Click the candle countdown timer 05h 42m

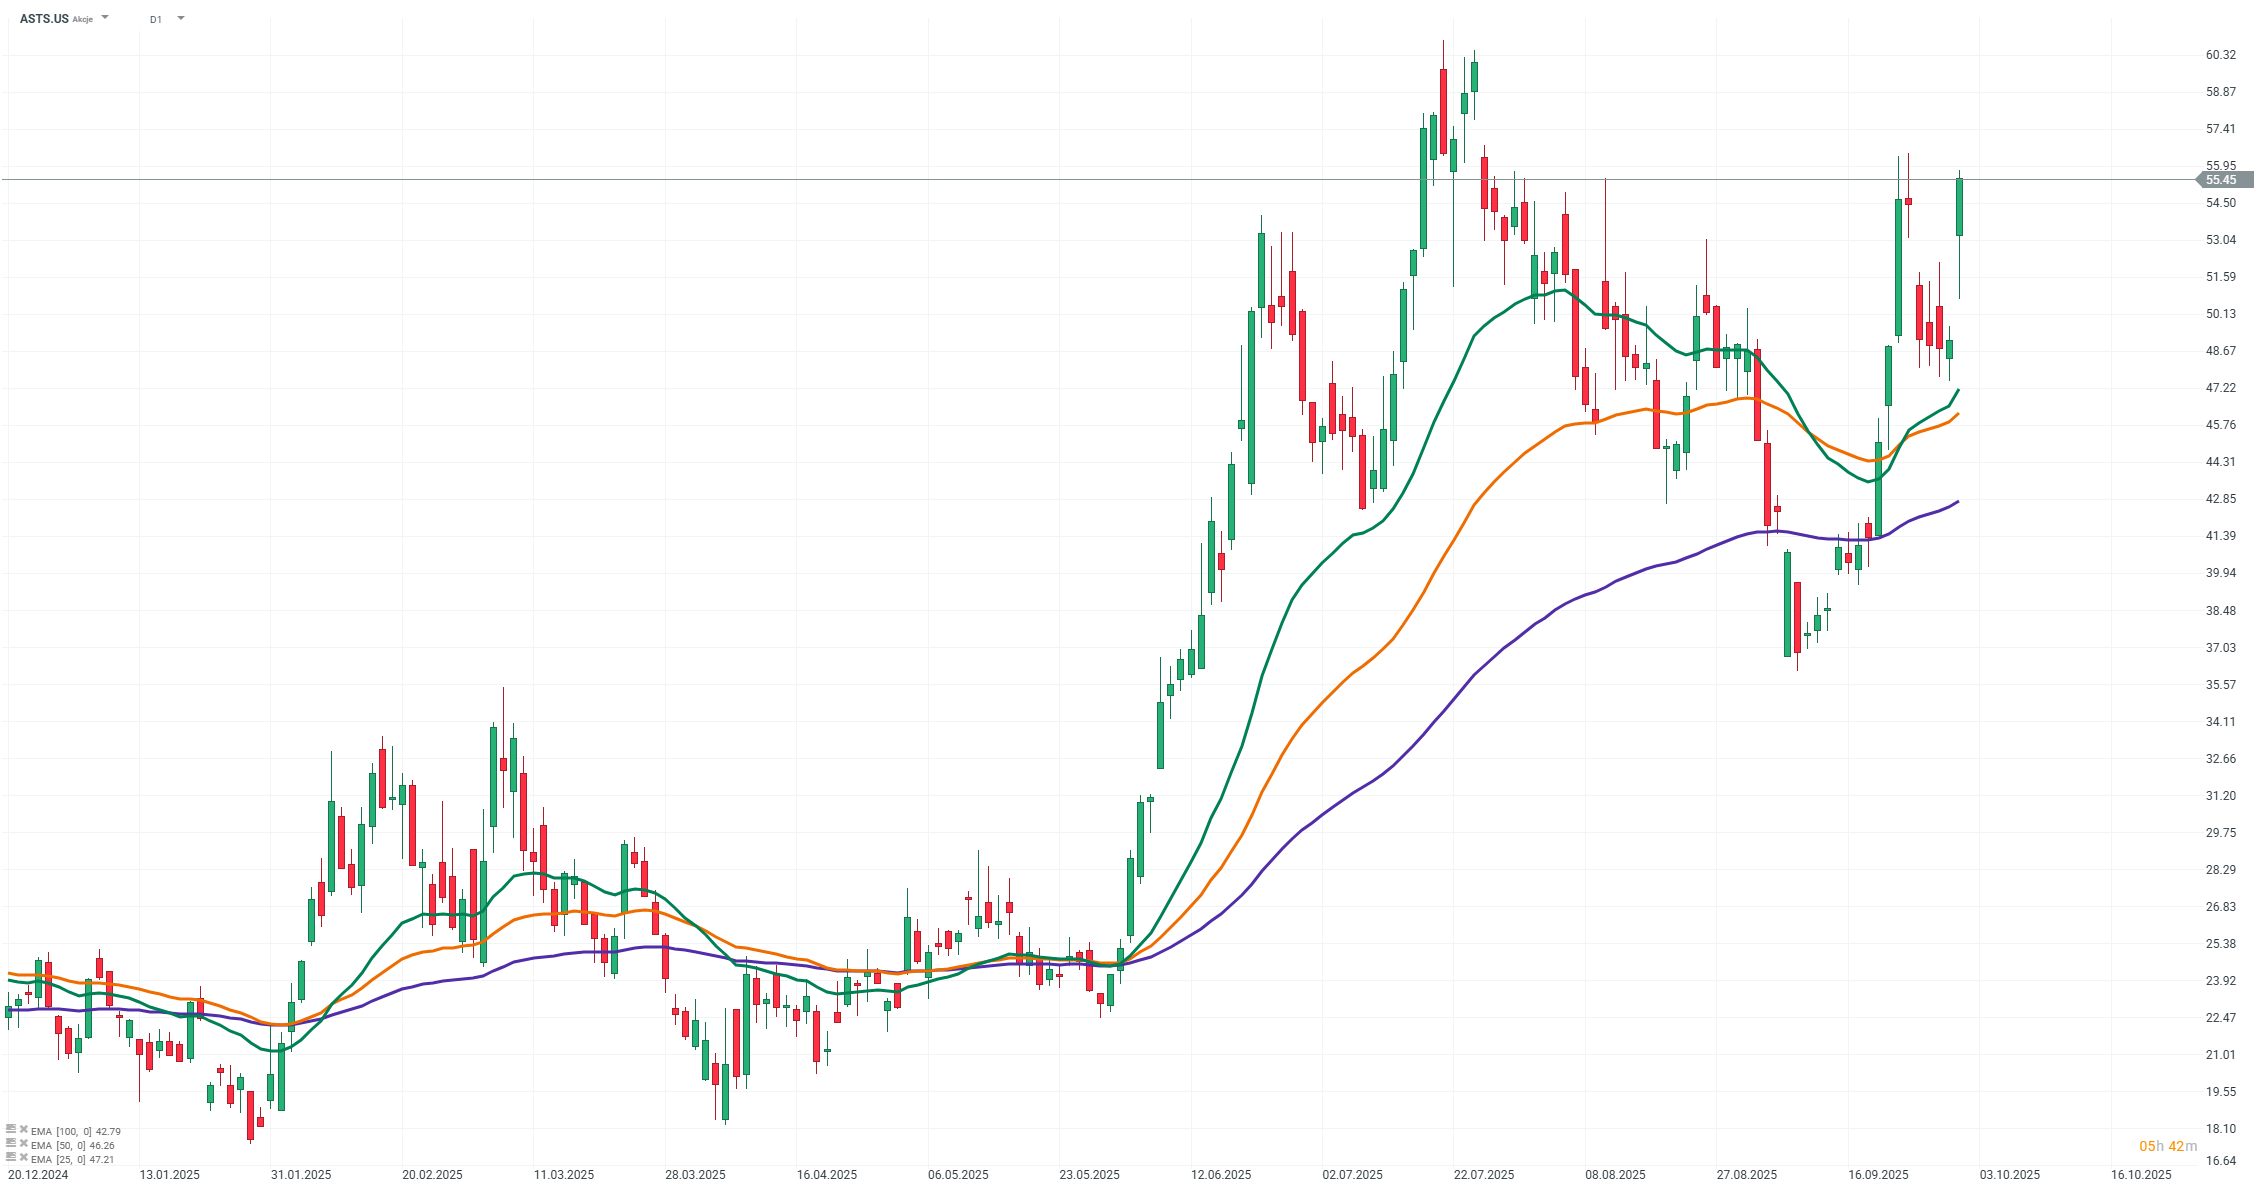click(x=2168, y=1146)
